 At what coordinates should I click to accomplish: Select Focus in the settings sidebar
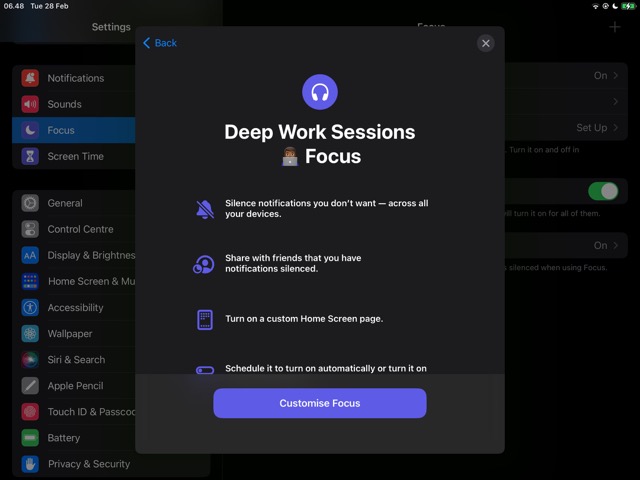(61, 130)
